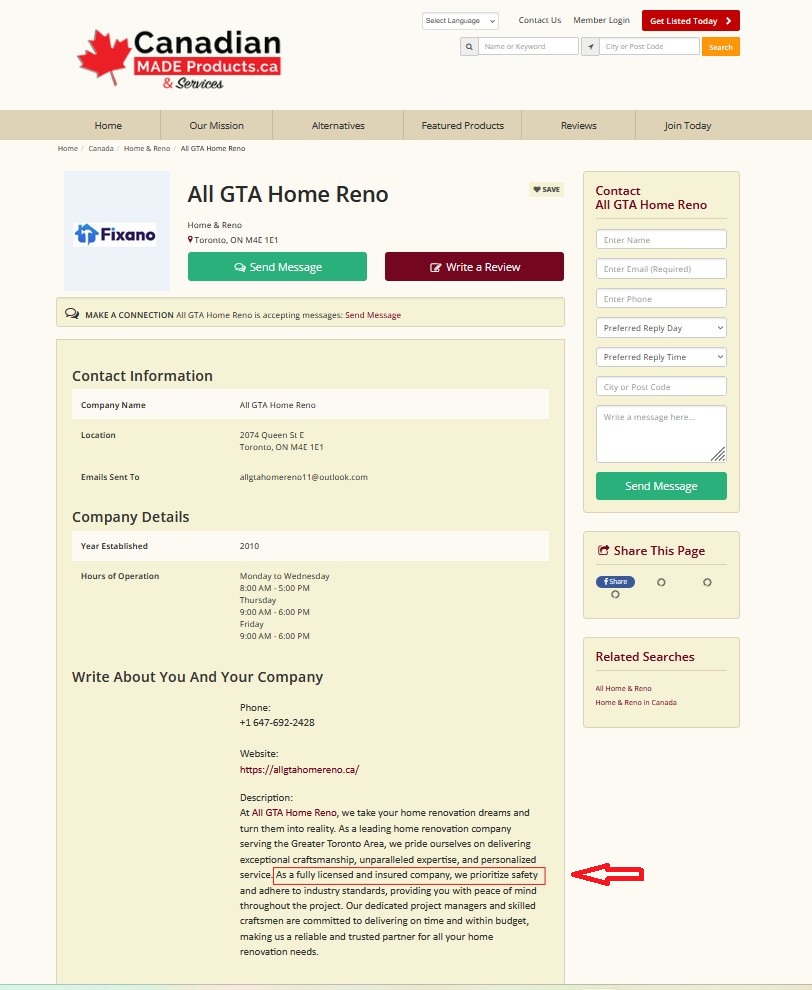Click the magnifying glass search icon
Image resolution: width=812 pixels, height=990 pixels.
coord(468,47)
